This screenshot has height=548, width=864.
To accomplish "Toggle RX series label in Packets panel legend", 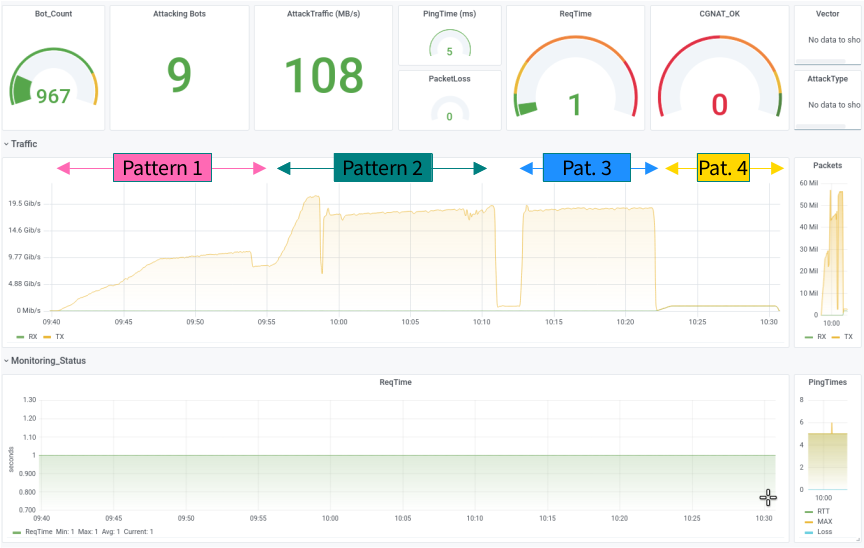I will pyautogui.click(x=822, y=337).
